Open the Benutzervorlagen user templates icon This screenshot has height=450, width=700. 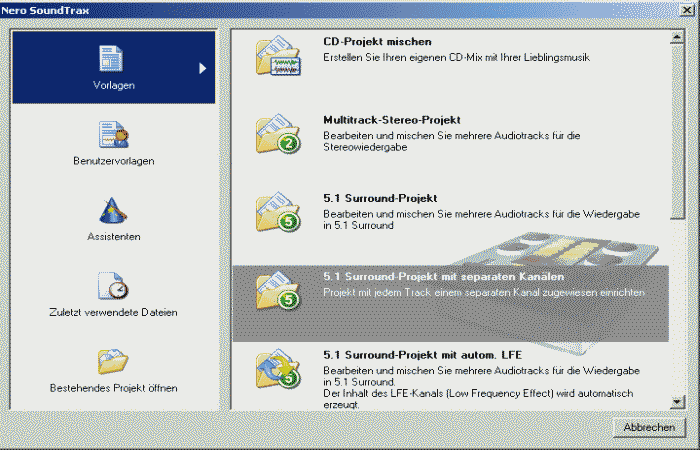click(112, 135)
